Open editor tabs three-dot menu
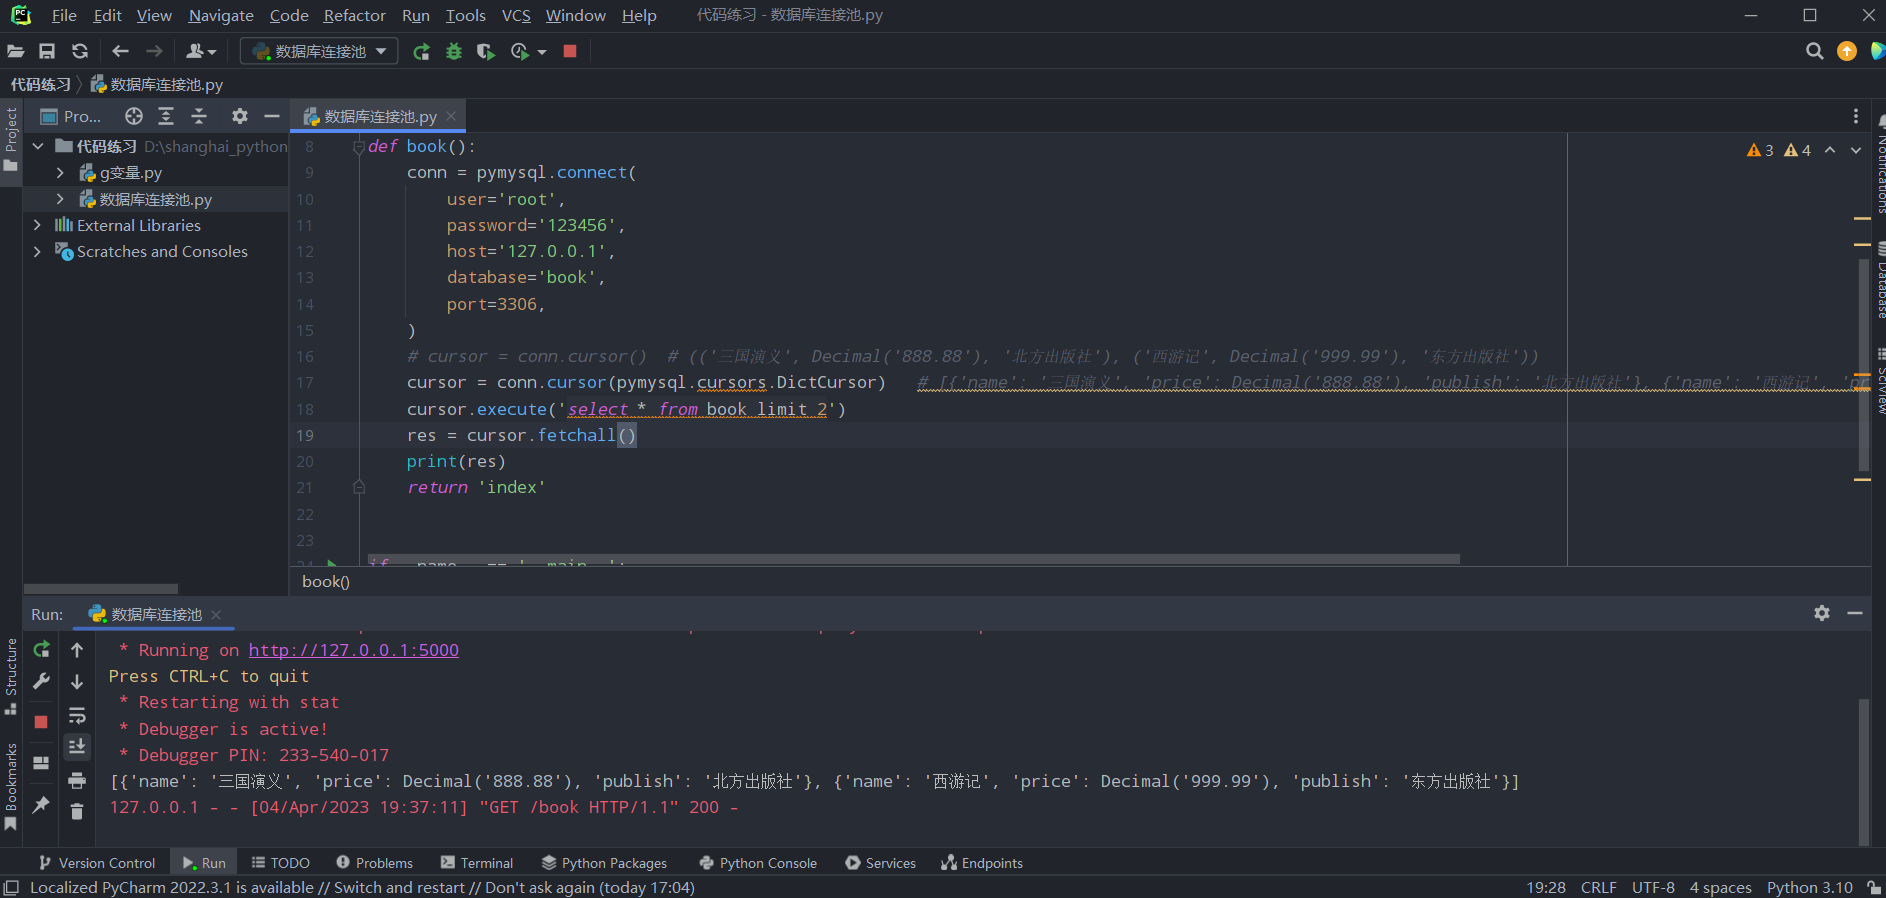This screenshot has width=1886, height=898. [x=1856, y=116]
